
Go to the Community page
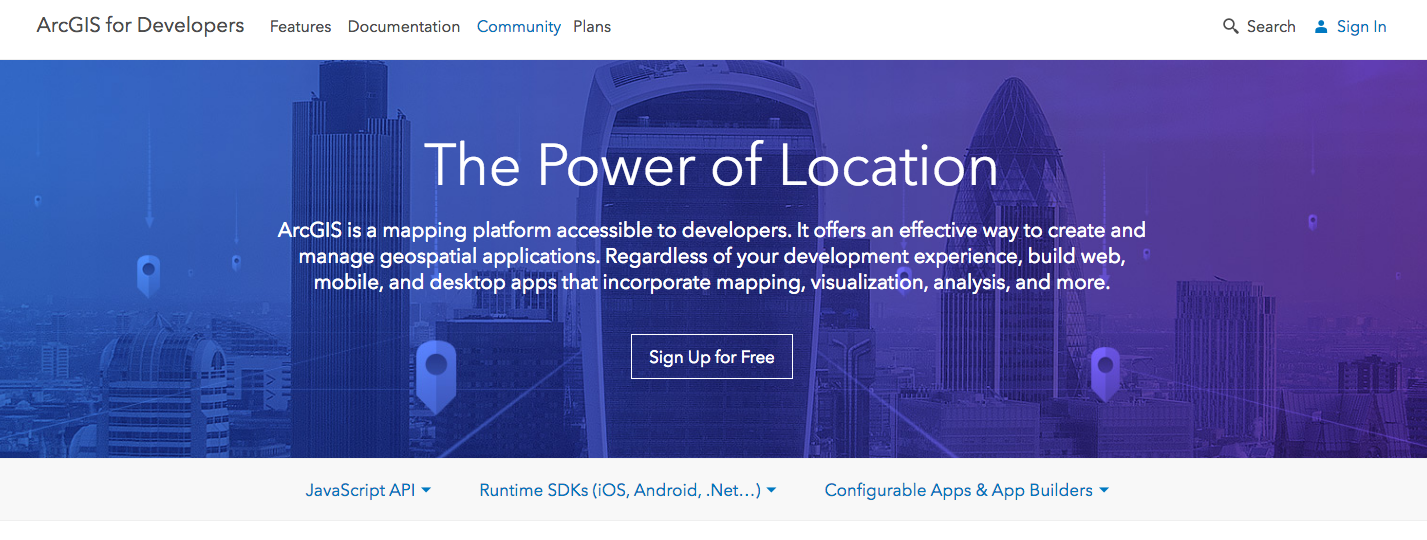click(x=518, y=27)
